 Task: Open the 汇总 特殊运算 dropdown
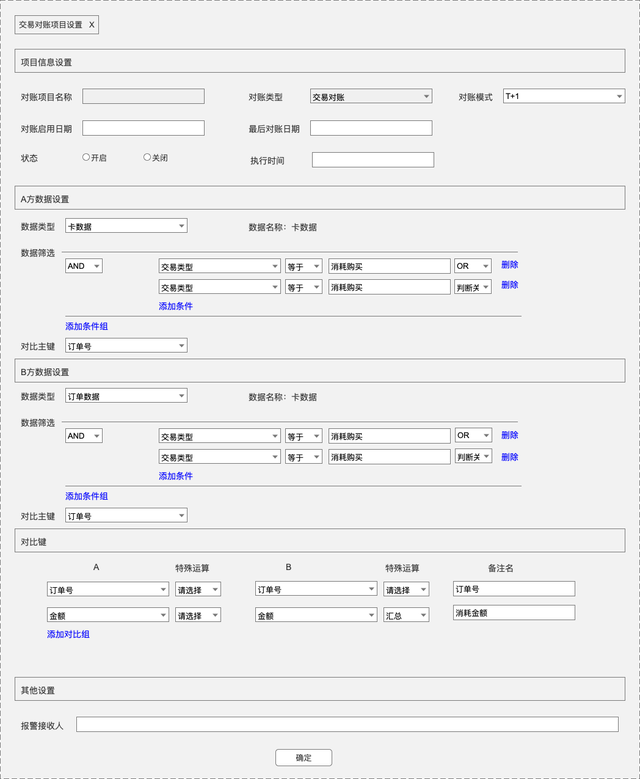406,615
